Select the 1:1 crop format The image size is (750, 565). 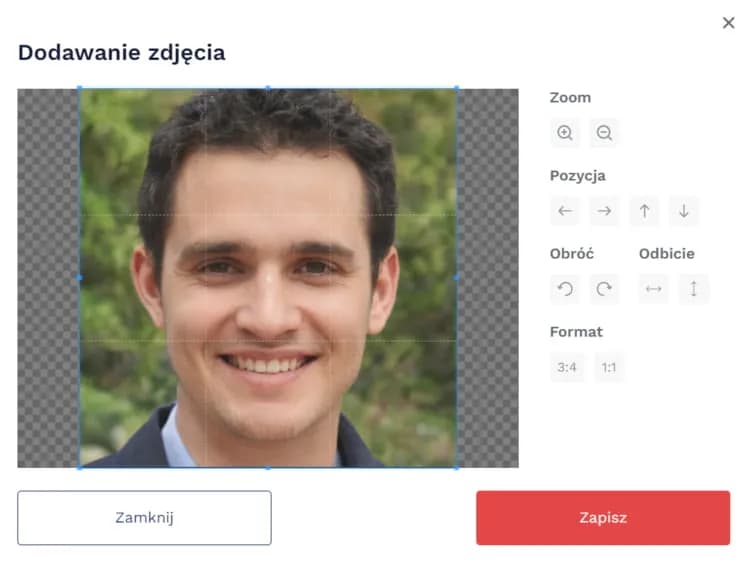608,367
